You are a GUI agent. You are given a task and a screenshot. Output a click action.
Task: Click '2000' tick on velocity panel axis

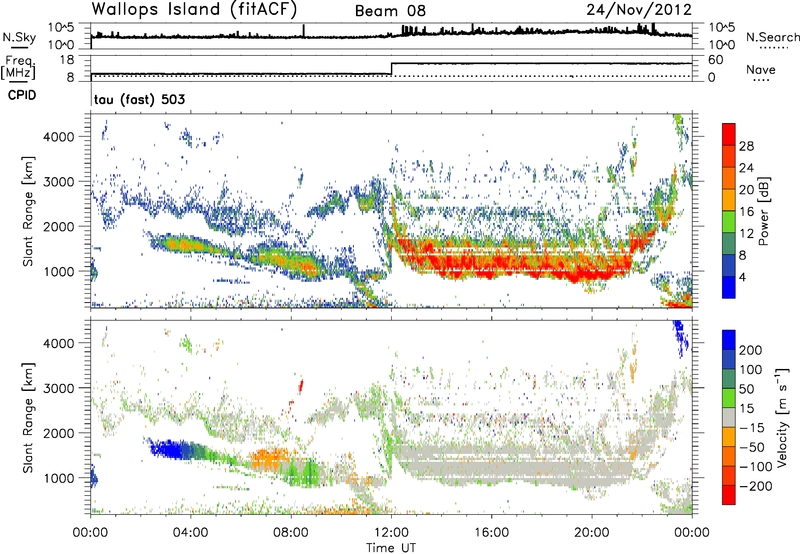(x=58, y=433)
